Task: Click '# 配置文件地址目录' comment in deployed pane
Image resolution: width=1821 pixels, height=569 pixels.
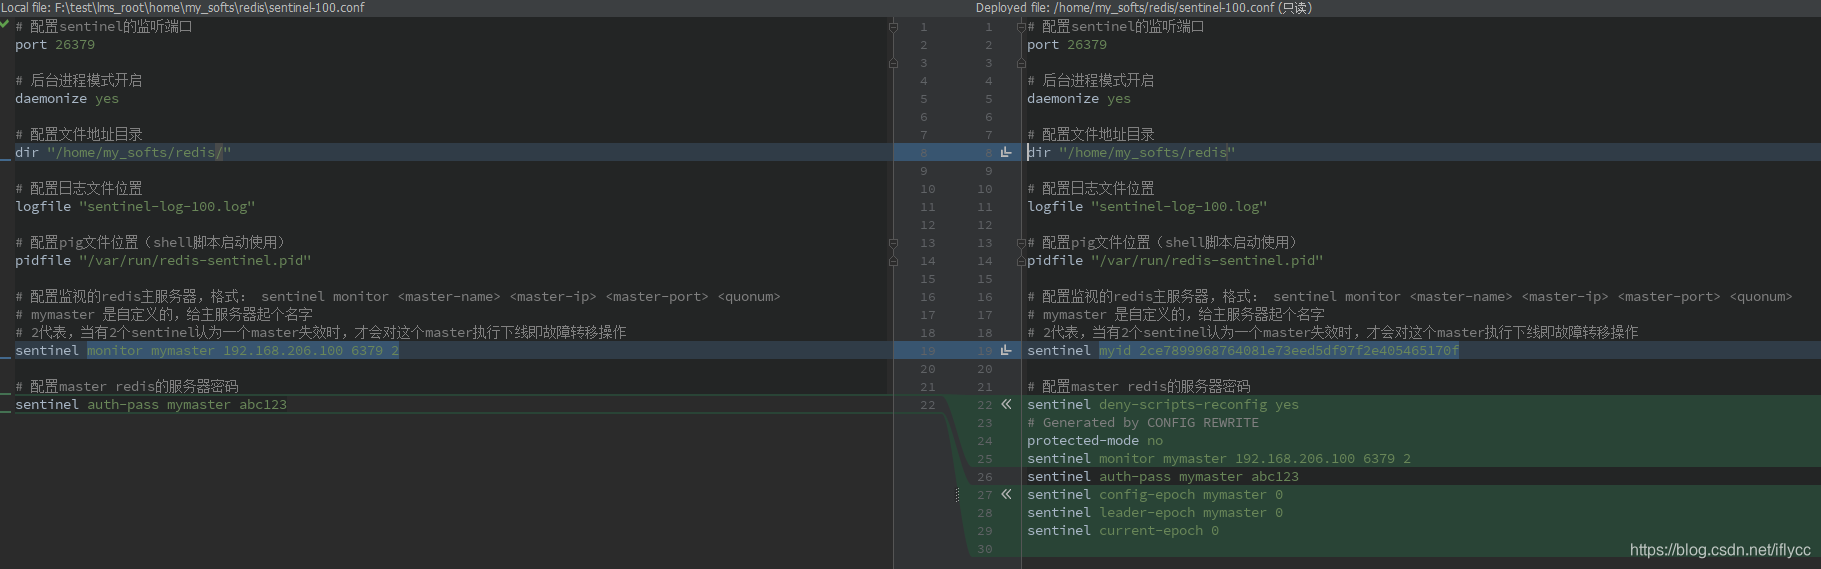Action: [1091, 135]
